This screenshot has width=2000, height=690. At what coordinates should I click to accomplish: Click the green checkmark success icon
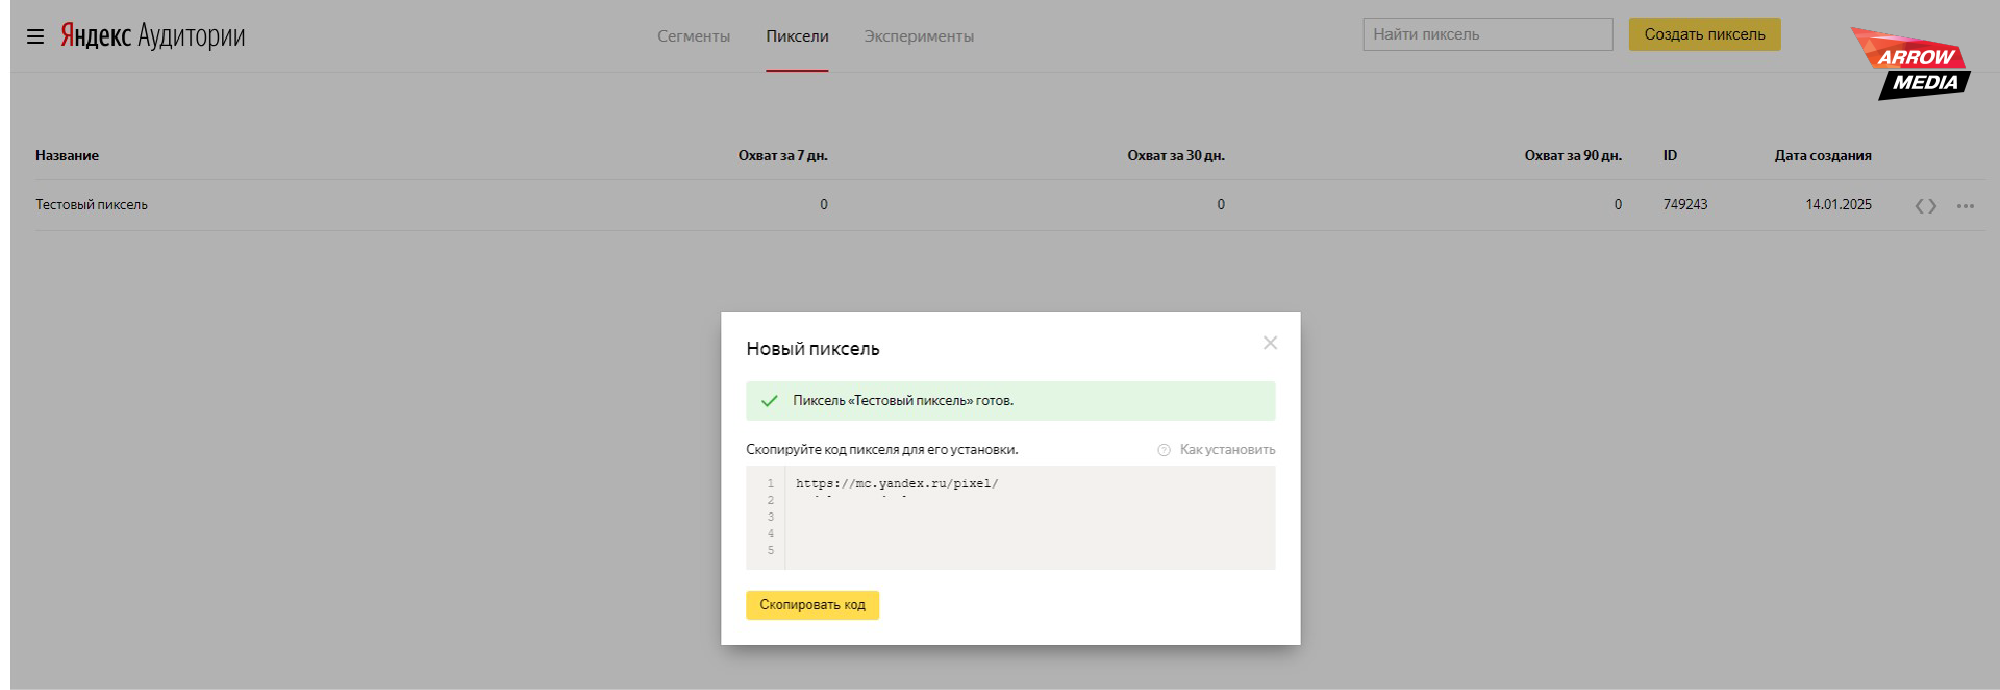769,401
